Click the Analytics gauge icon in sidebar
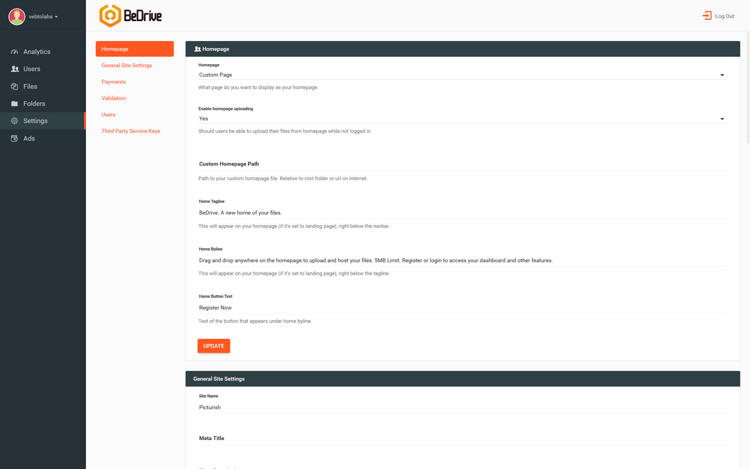 pyautogui.click(x=14, y=52)
